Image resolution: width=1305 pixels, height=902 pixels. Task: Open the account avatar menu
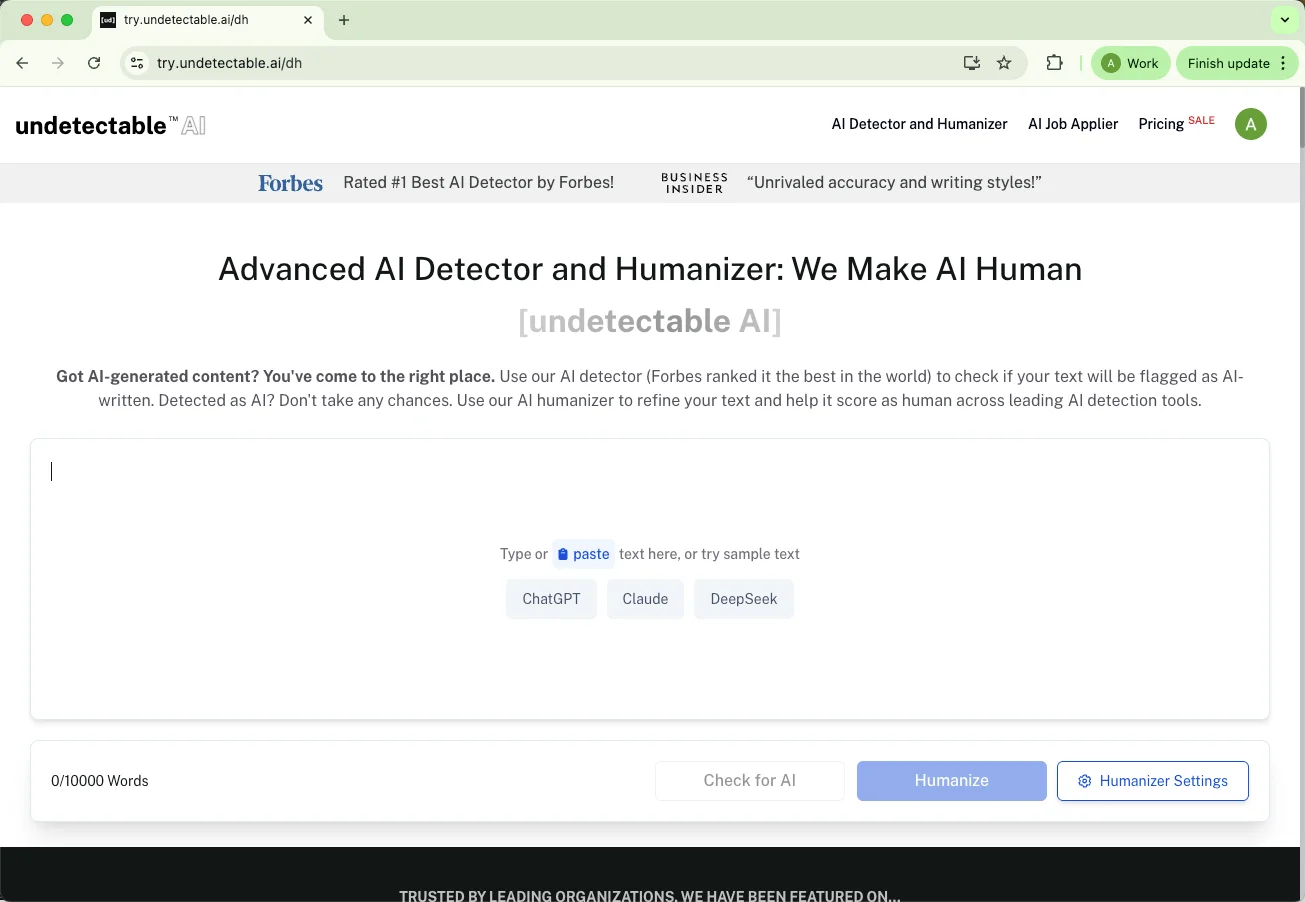click(x=1250, y=124)
